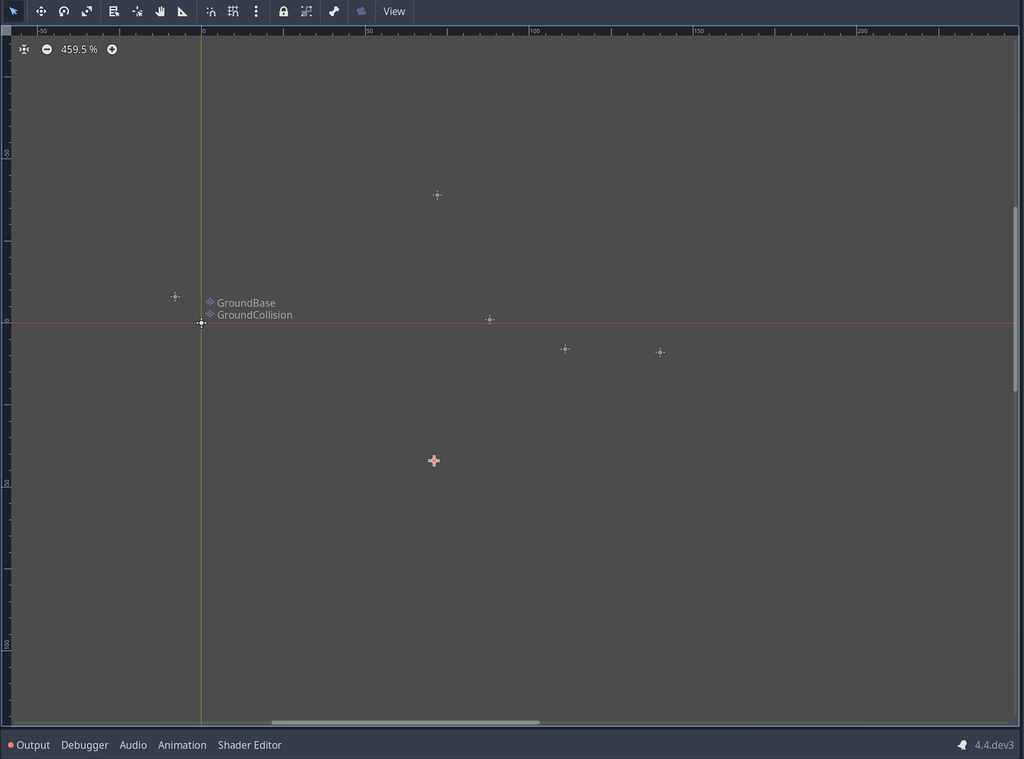Screen dimensions: 1024x759
Task: Click the origin crosshair handle
Action: click(201, 323)
